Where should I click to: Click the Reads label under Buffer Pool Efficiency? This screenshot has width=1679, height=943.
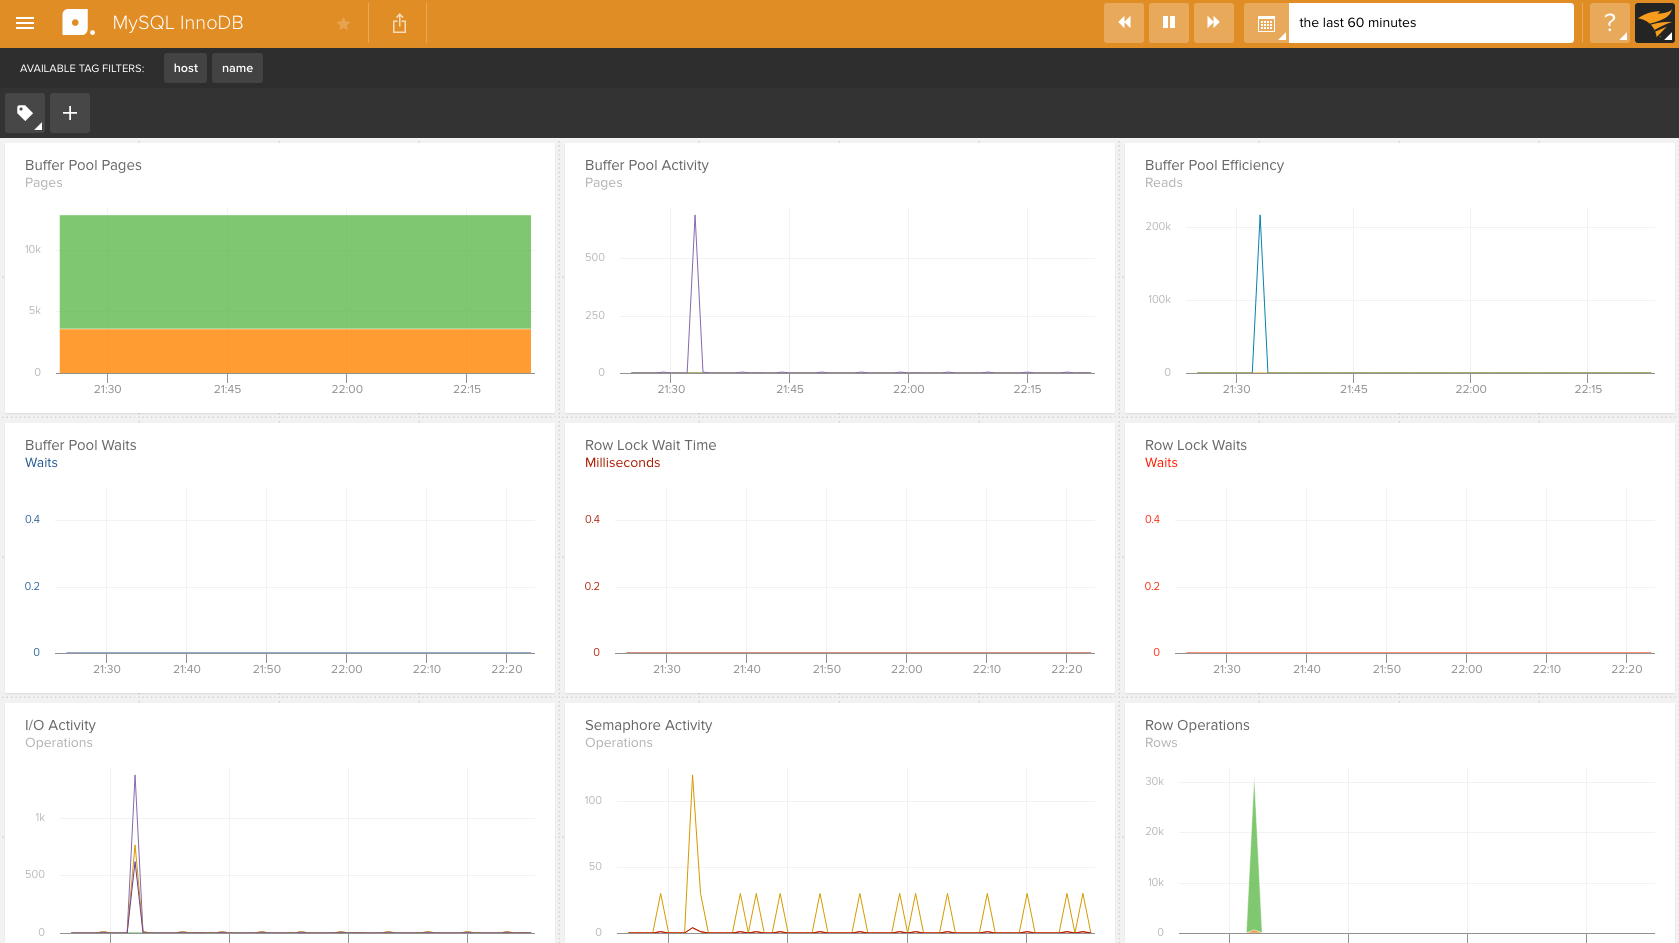coord(1163,183)
